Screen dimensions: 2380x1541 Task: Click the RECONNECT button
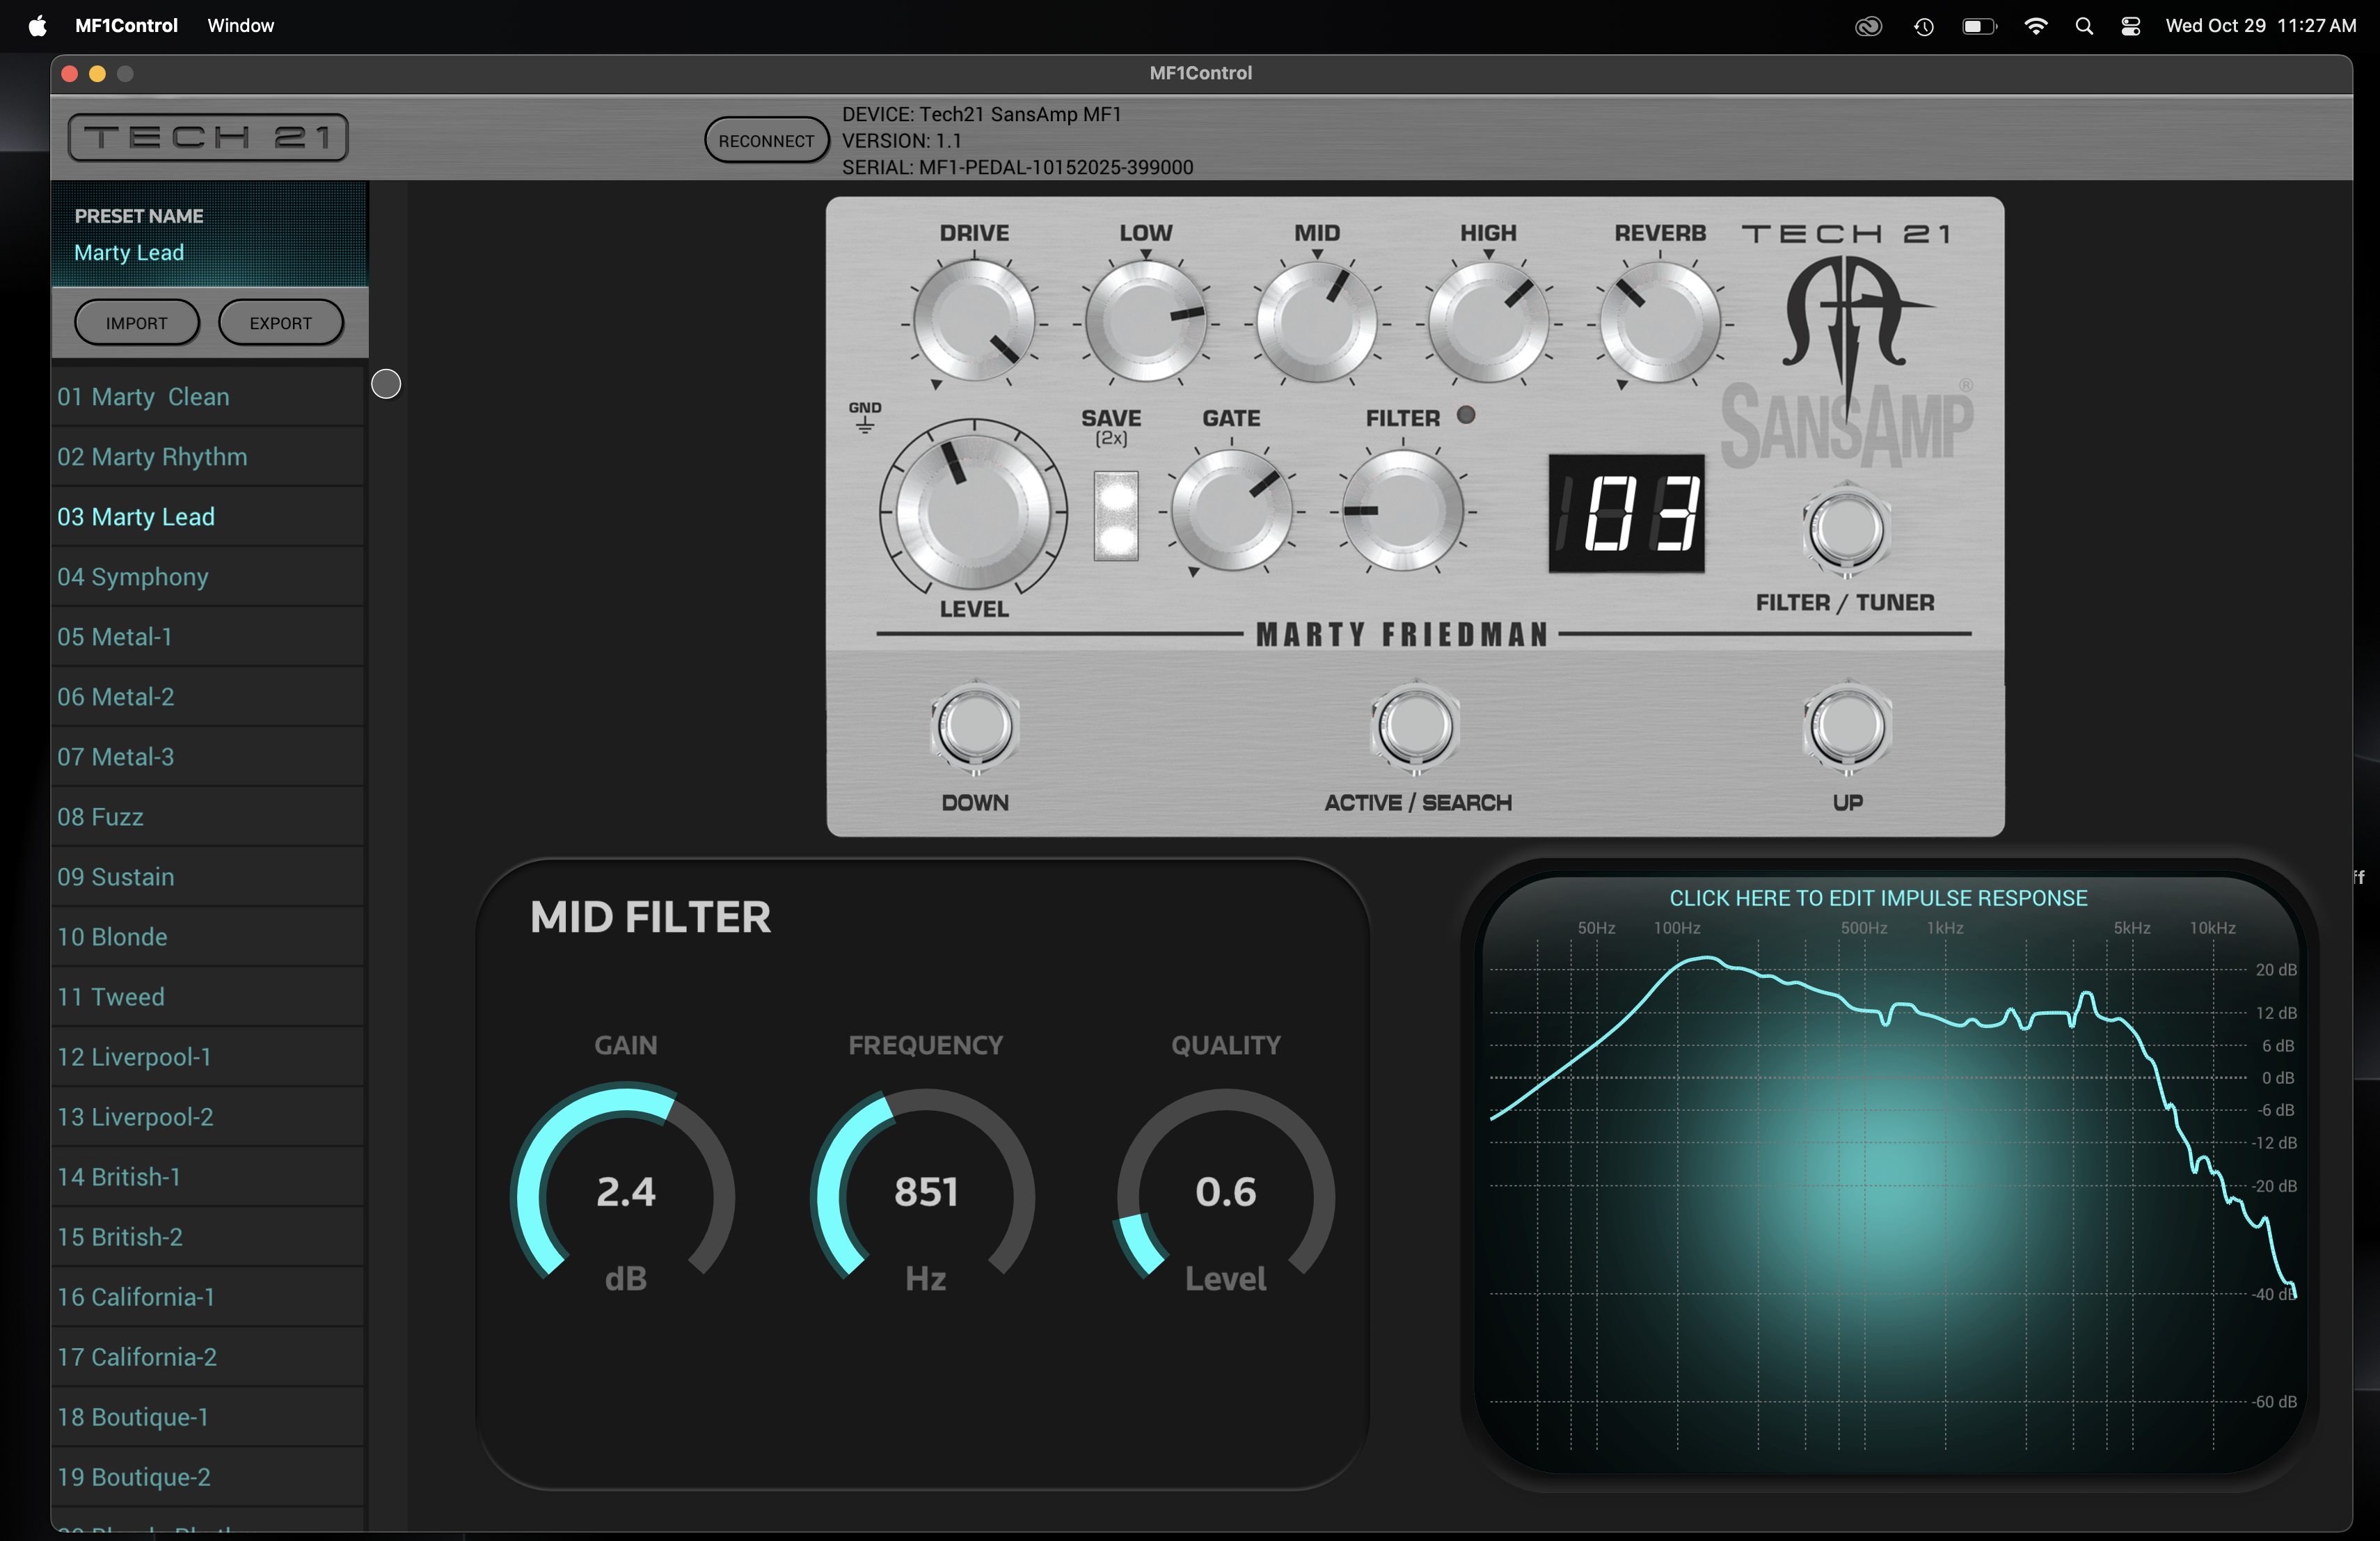coord(766,141)
